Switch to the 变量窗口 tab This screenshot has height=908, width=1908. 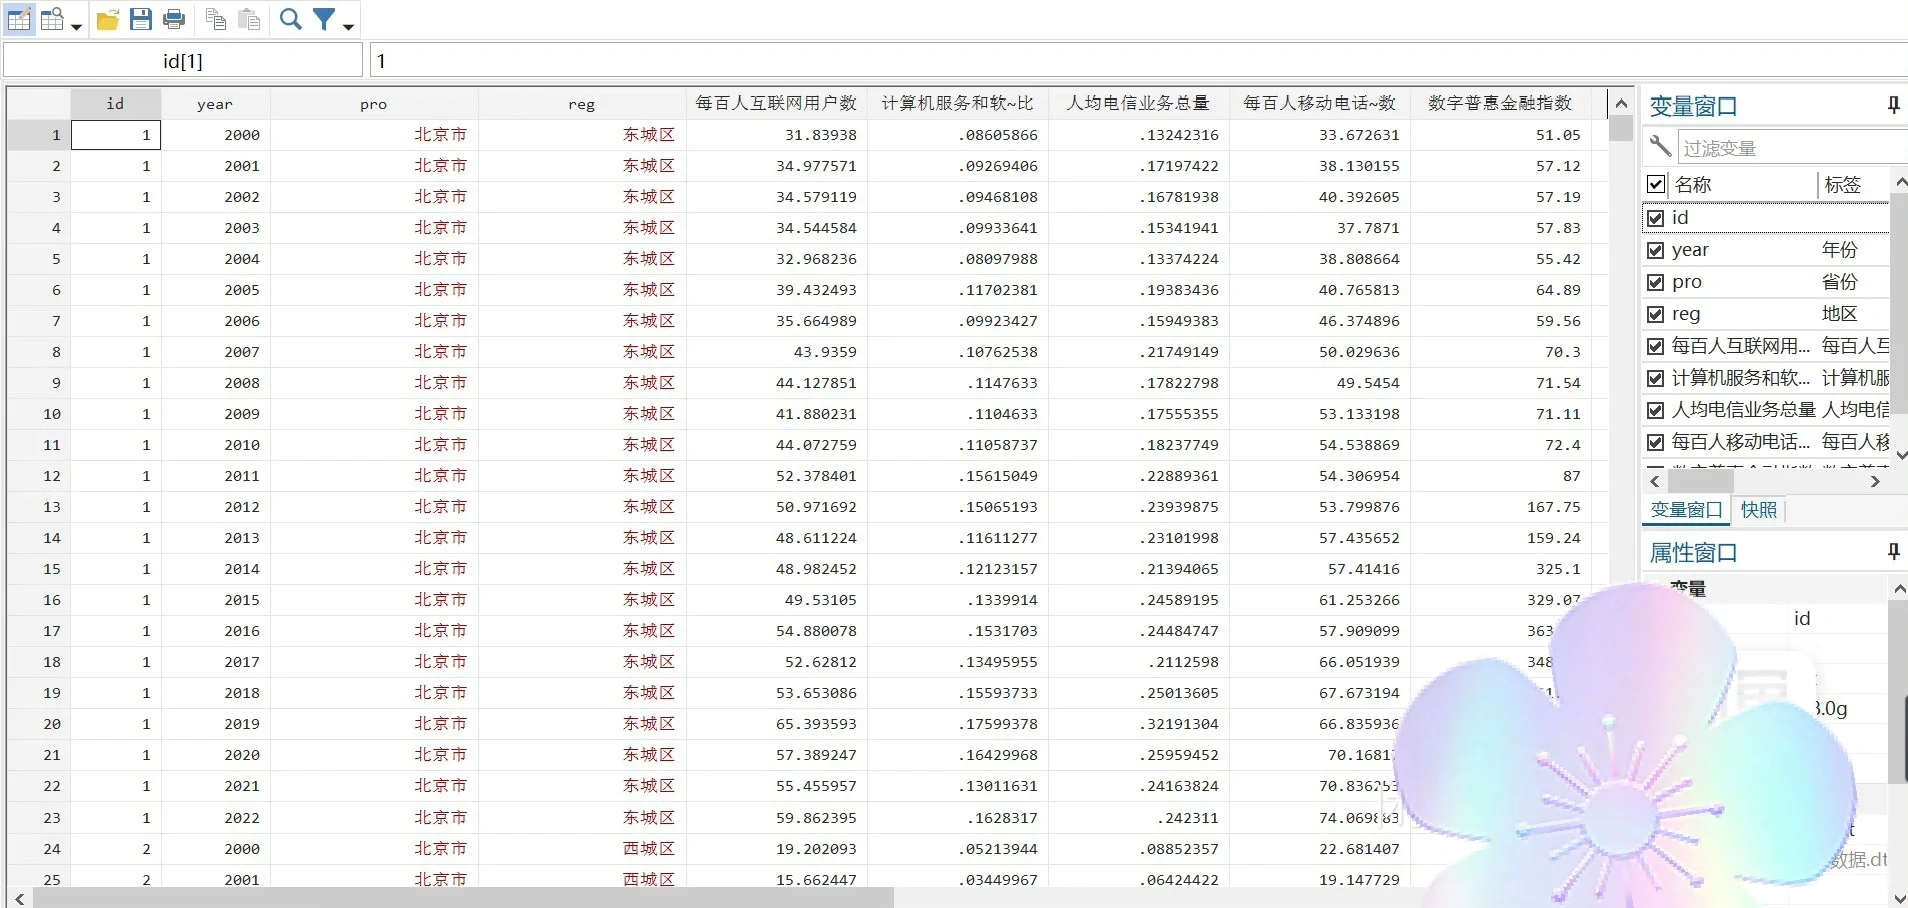click(x=1686, y=510)
